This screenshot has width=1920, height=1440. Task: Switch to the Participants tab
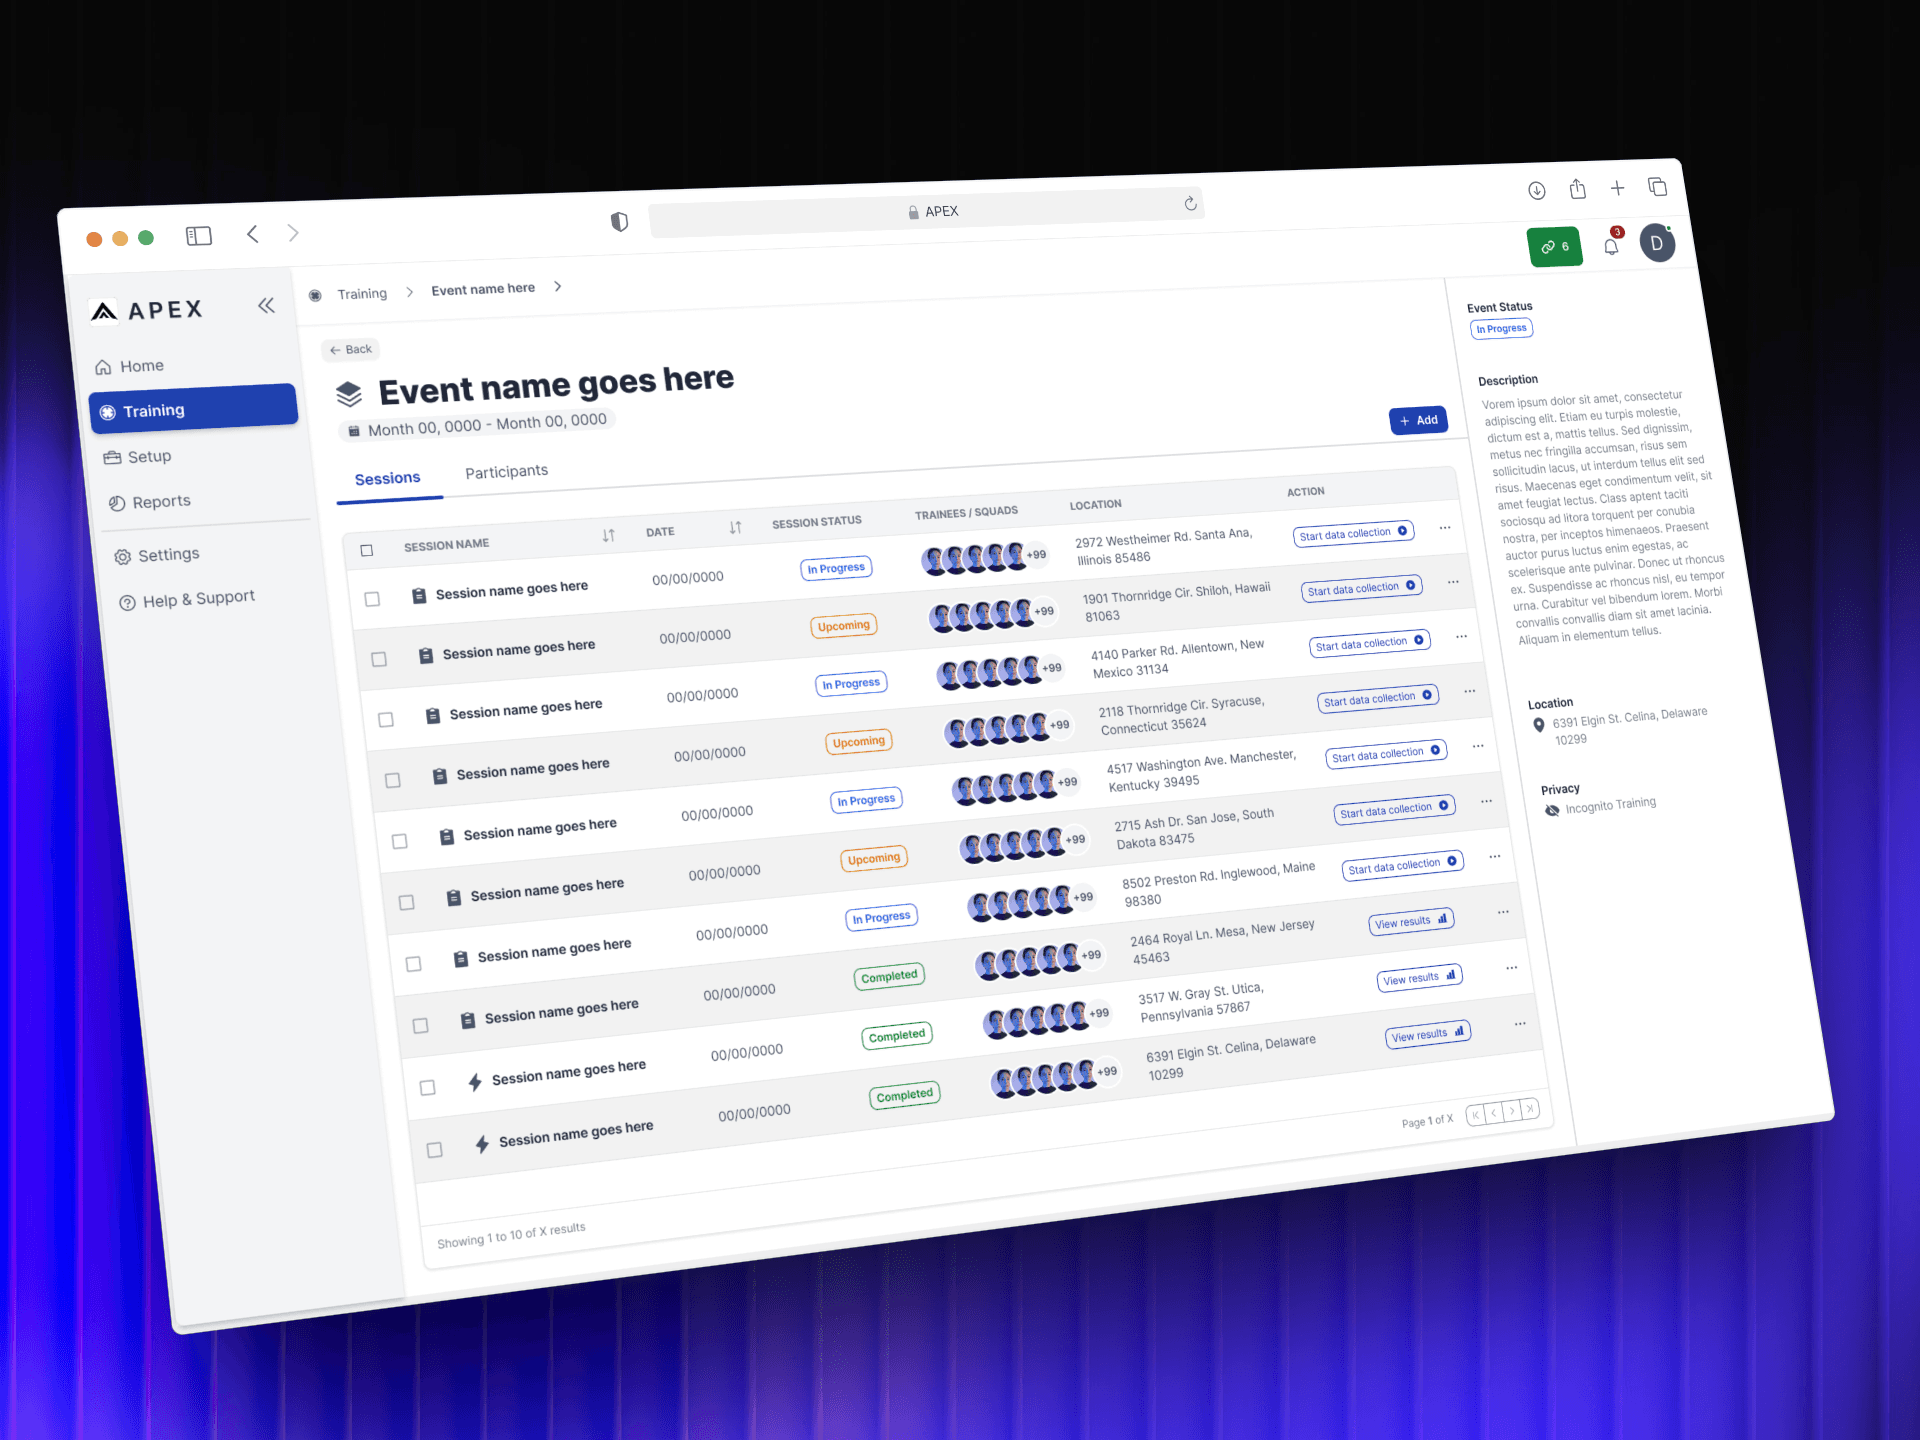[506, 471]
